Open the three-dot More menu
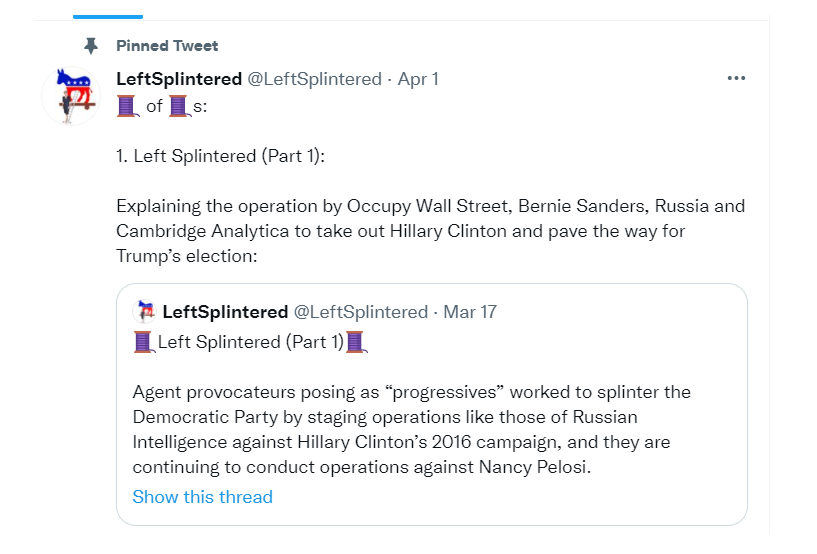Image resolution: width=817 pixels, height=554 pixels. click(x=736, y=78)
